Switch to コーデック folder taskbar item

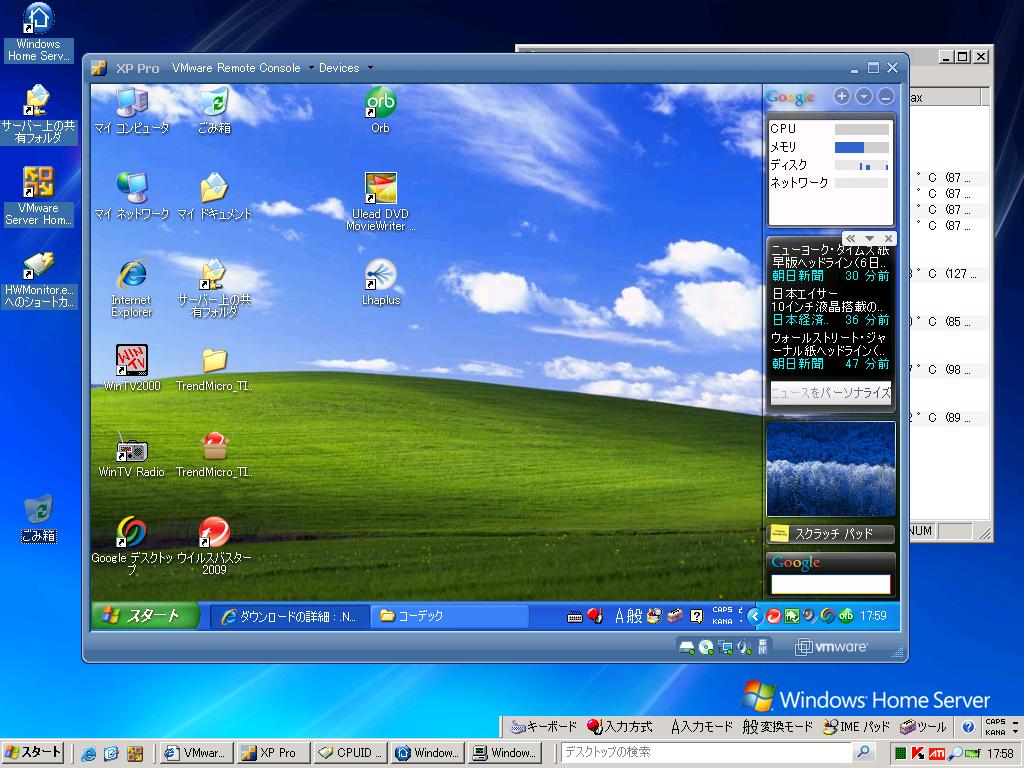(x=449, y=616)
